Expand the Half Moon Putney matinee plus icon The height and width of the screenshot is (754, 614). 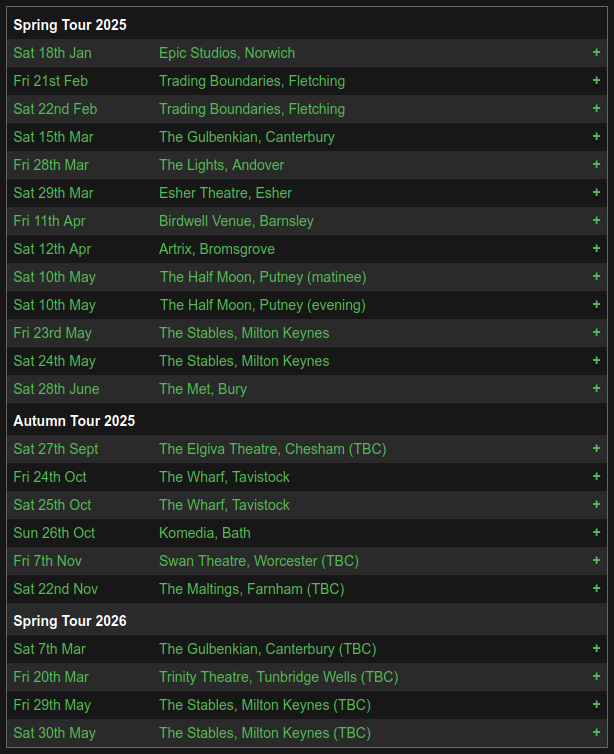[596, 276]
